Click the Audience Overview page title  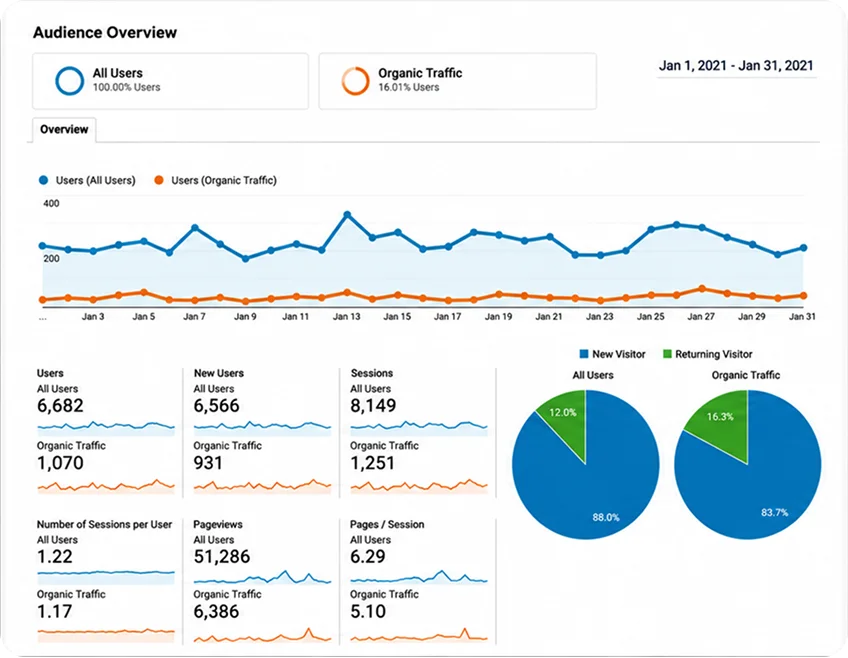coord(105,32)
